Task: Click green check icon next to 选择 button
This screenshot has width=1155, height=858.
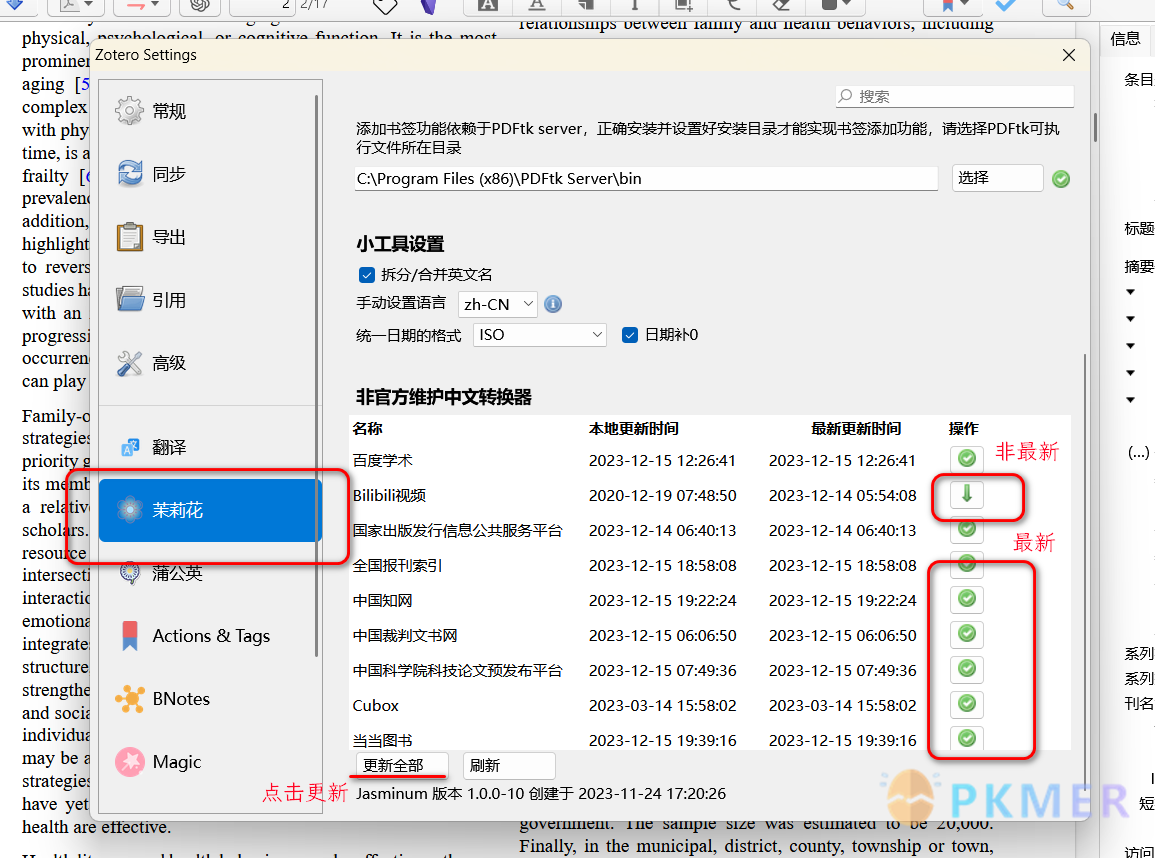Action: coord(1061,179)
